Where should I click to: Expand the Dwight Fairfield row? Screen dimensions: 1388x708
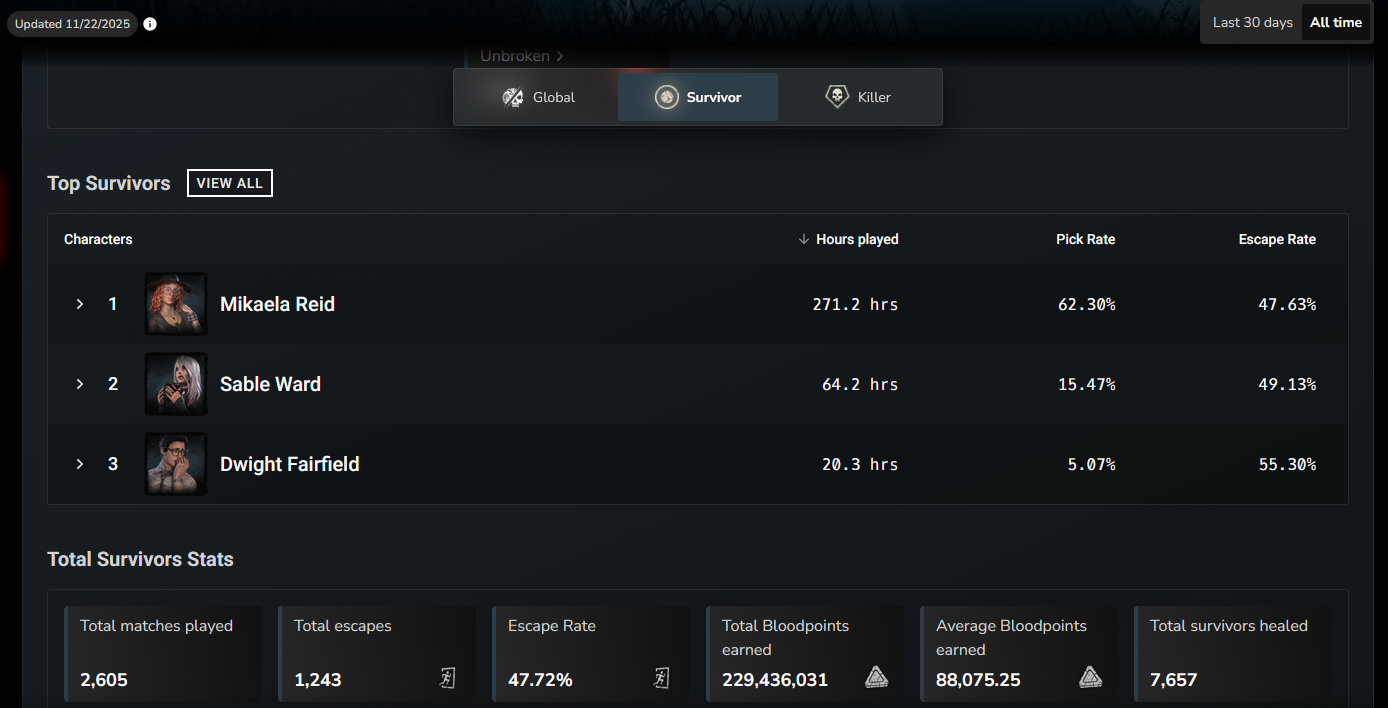click(80, 464)
